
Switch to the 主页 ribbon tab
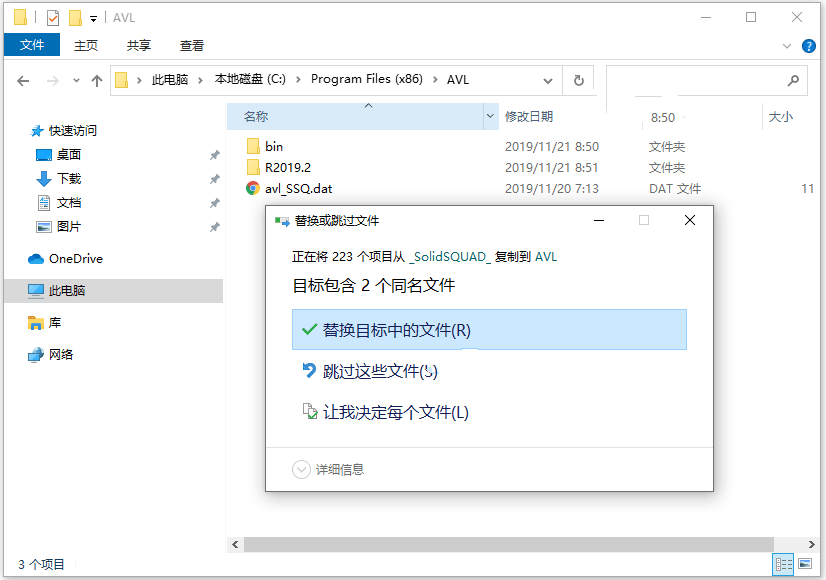point(86,46)
